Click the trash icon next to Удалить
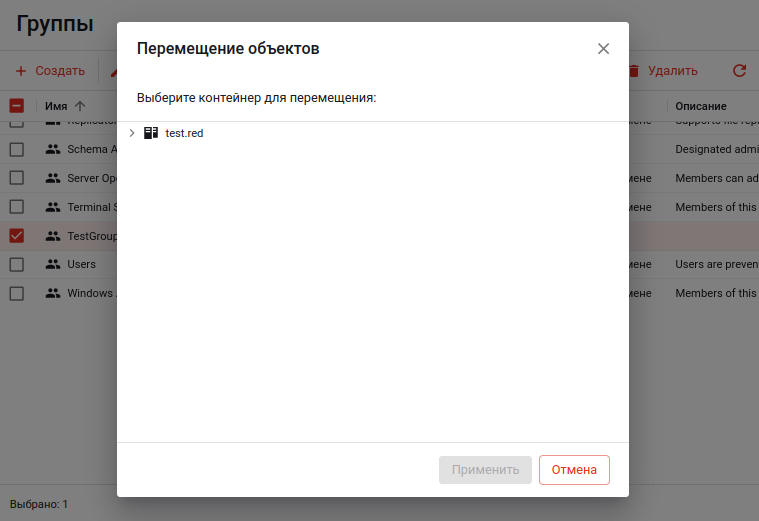The width and height of the screenshot is (759, 521). (633, 71)
